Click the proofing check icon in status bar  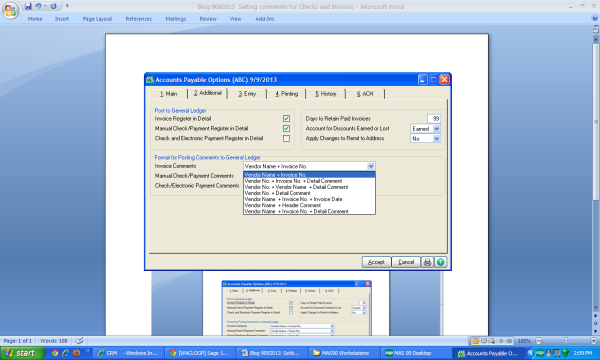click(x=79, y=340)
